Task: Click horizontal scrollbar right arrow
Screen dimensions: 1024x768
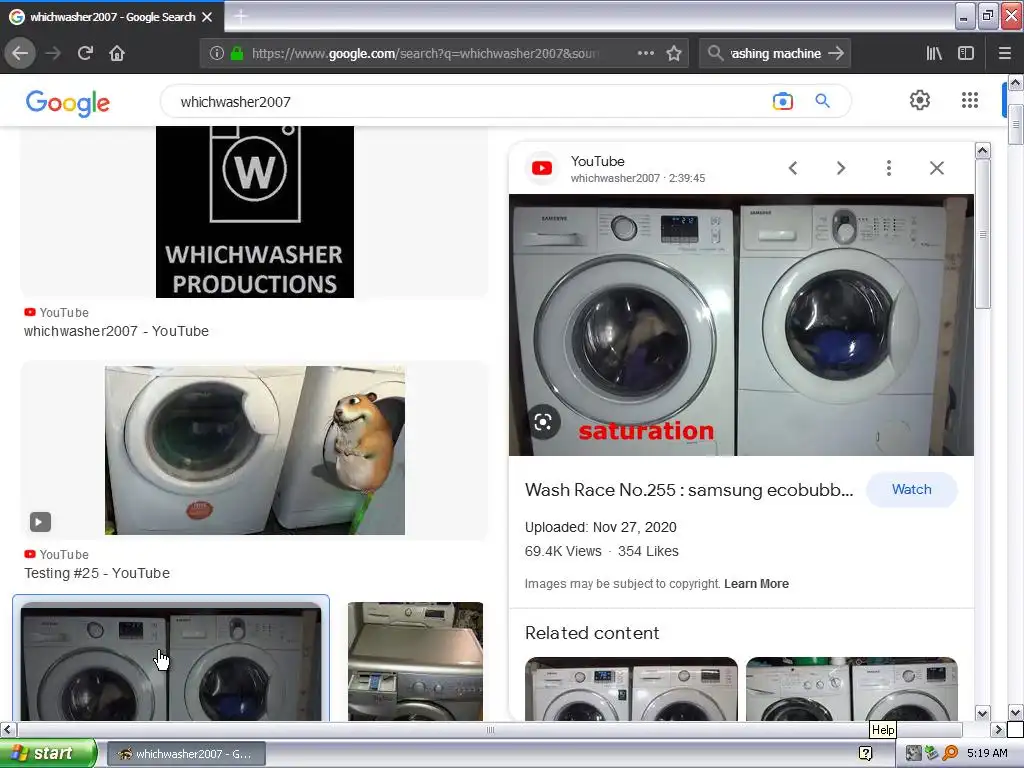Action: tap(998, 729)
